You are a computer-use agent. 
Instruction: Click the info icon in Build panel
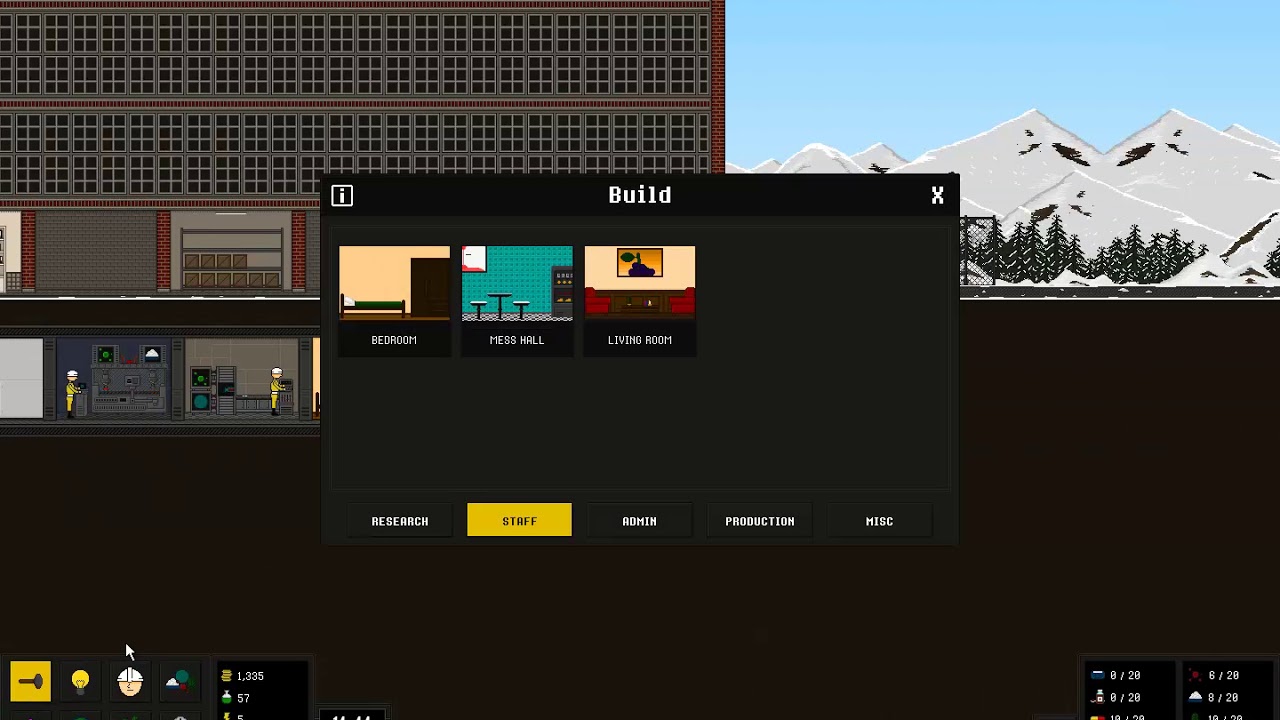tap(342, 195)
